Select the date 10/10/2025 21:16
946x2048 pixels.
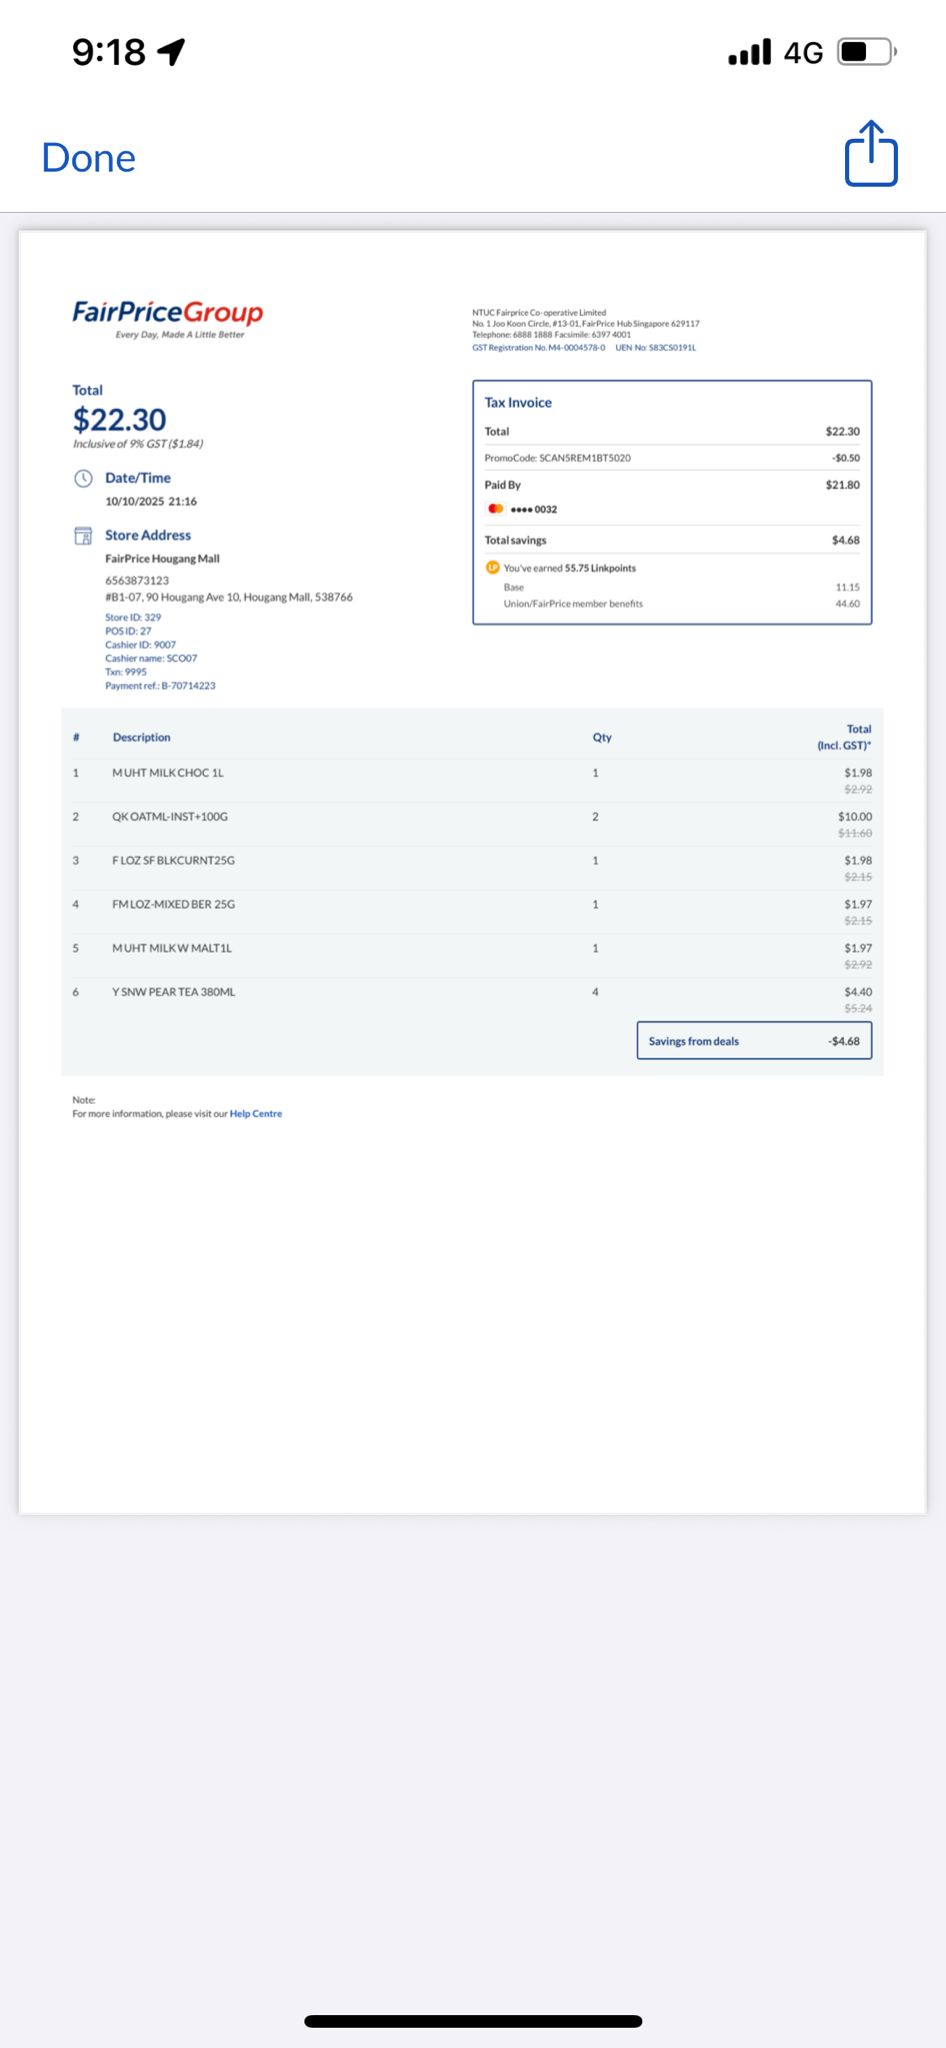(x=151, y=501)
